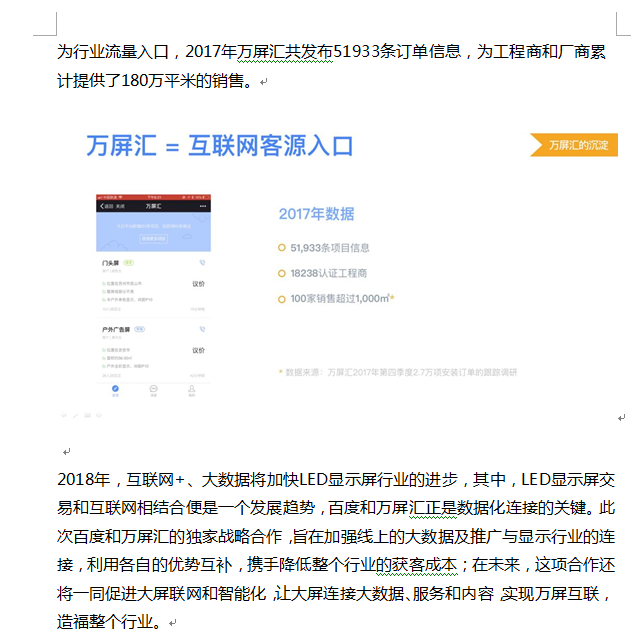The width and height of the screenshot is (631, 635).
Task: Click the three-dot menu in the phone header
Action: click(203, 206)
